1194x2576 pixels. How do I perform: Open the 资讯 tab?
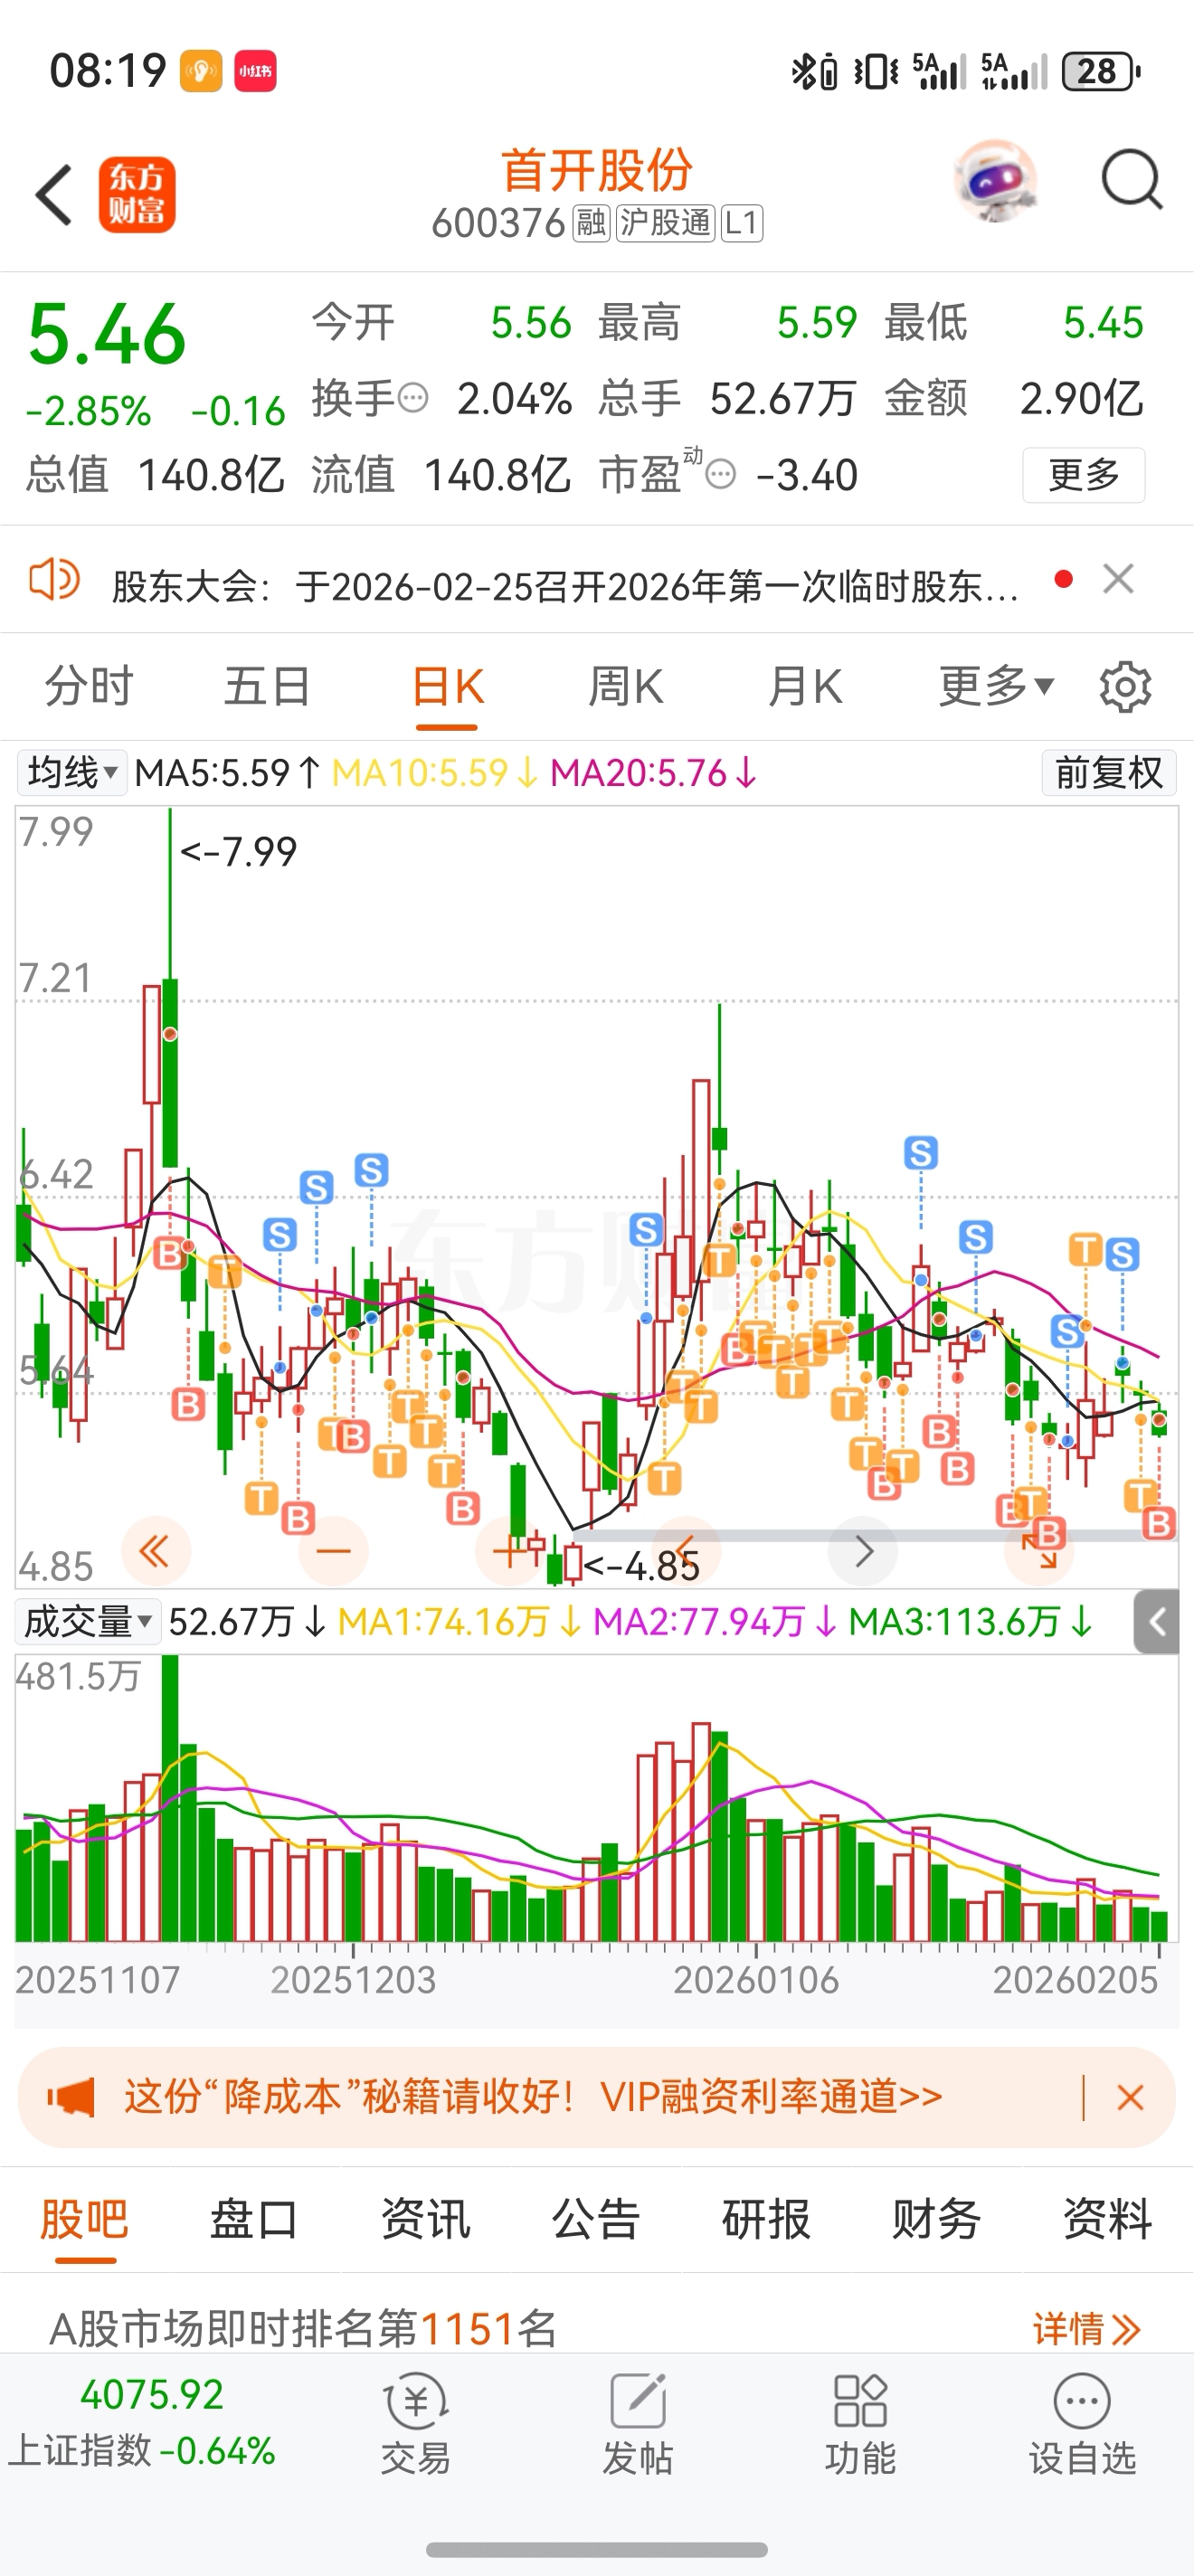(x=426, y=2219)
